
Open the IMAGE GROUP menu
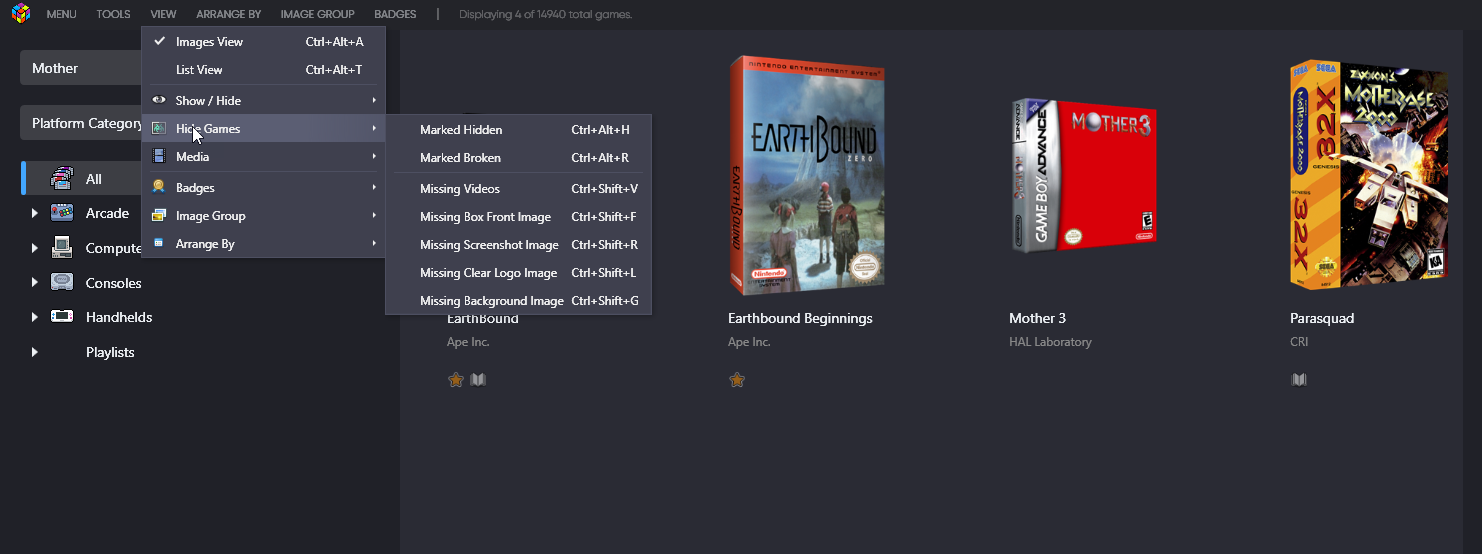click(317, 14)
